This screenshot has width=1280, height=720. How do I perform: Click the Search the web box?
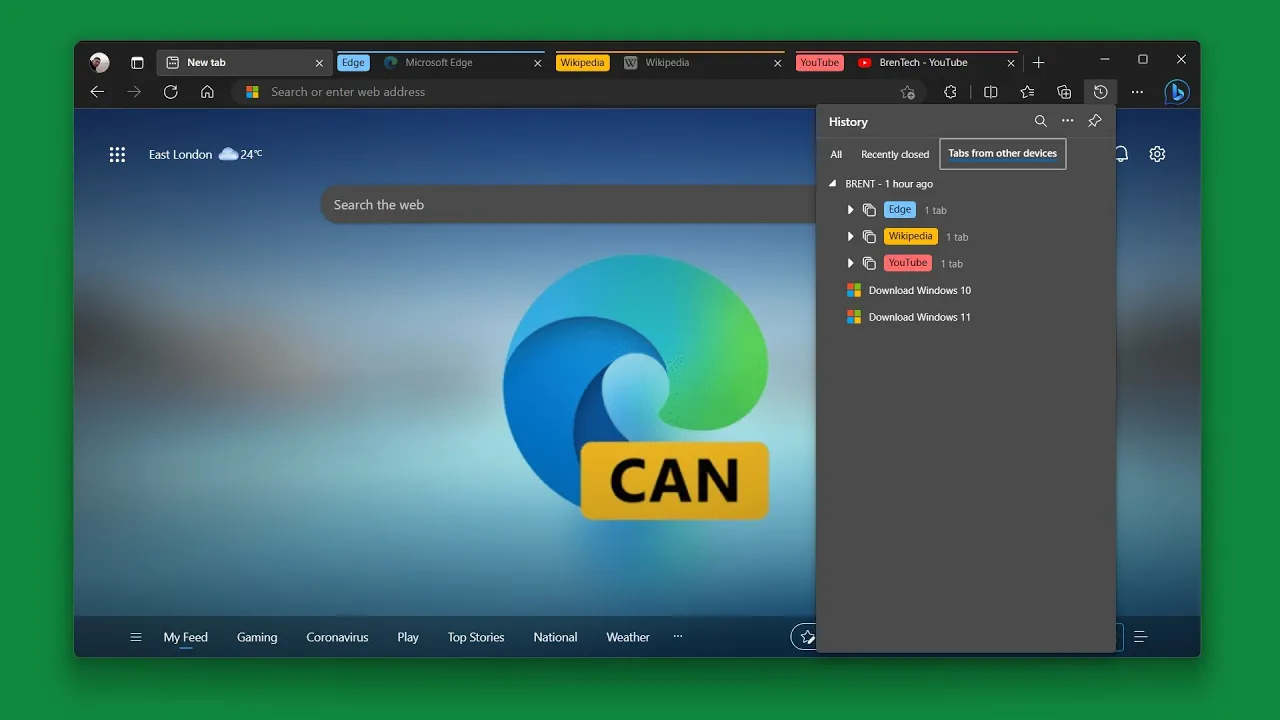pos(570,204)
